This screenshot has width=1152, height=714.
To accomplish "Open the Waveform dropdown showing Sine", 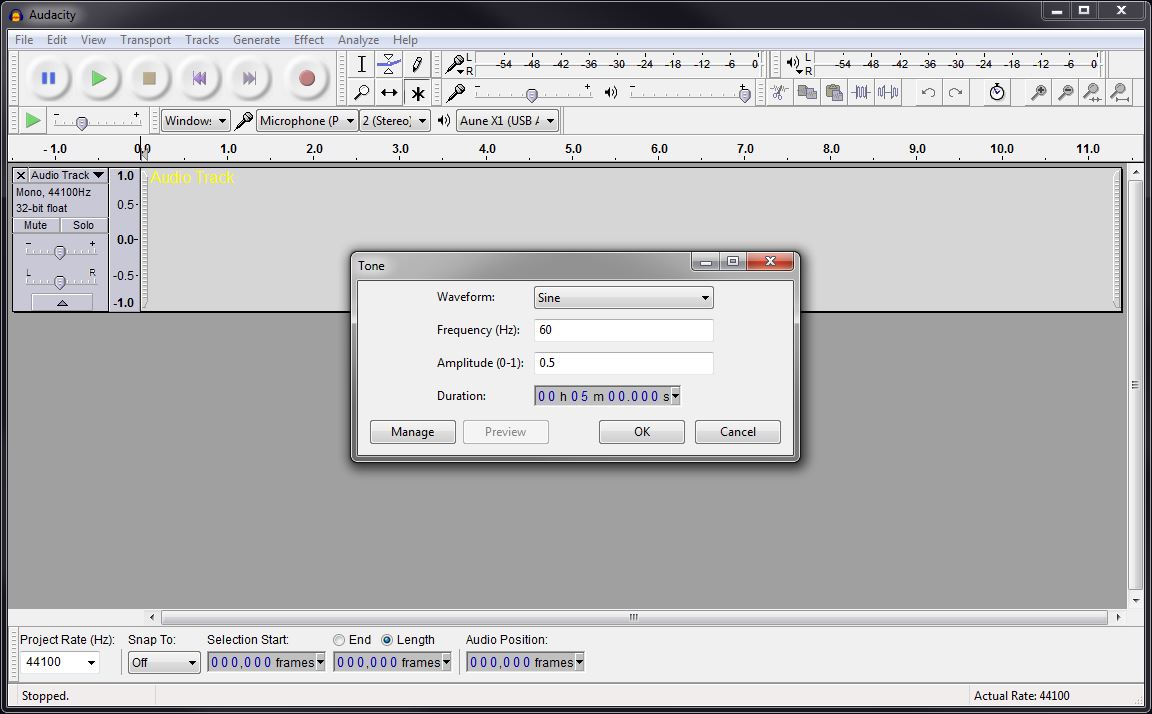I will coord(623,298).
